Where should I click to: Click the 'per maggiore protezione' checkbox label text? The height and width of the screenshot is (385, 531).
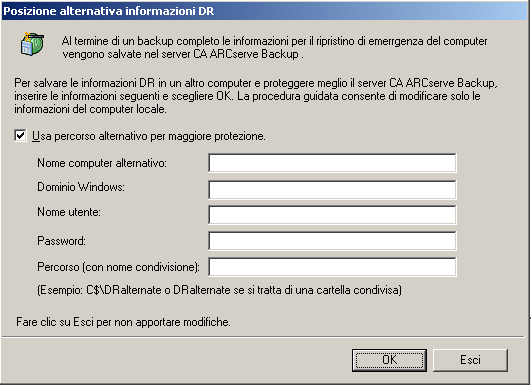coord(149,136)
